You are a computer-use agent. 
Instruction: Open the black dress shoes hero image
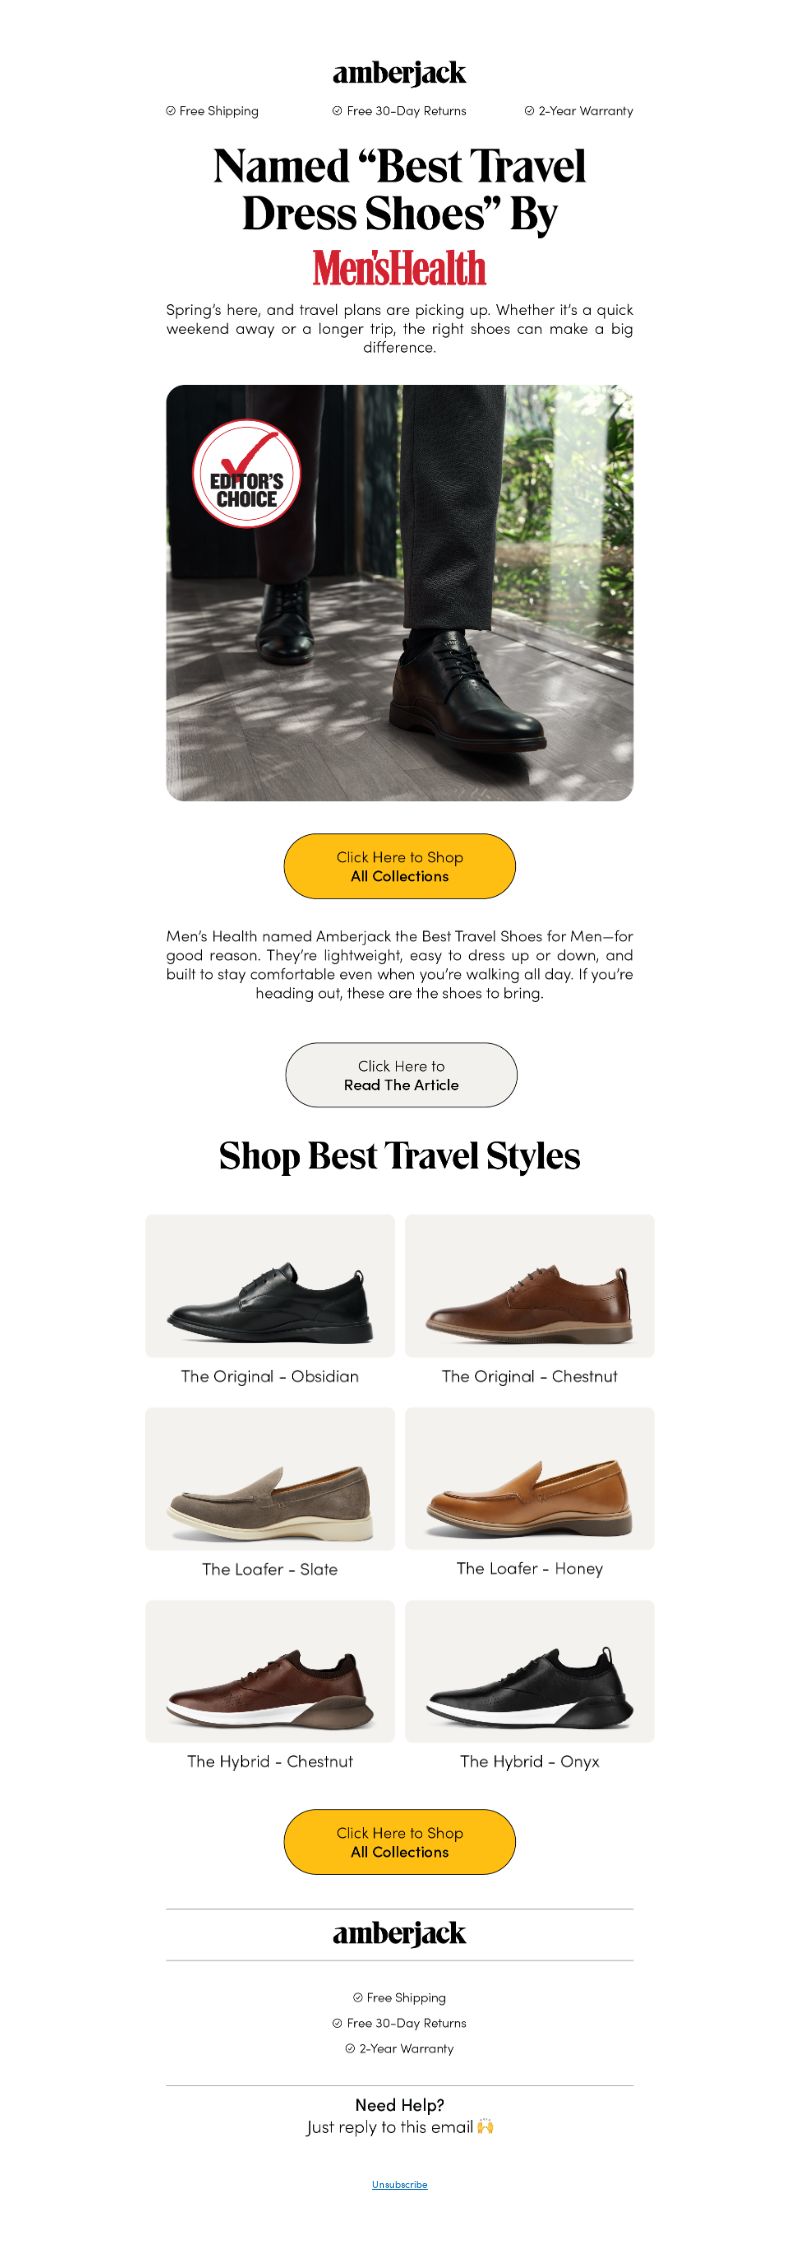coord(399,592)
